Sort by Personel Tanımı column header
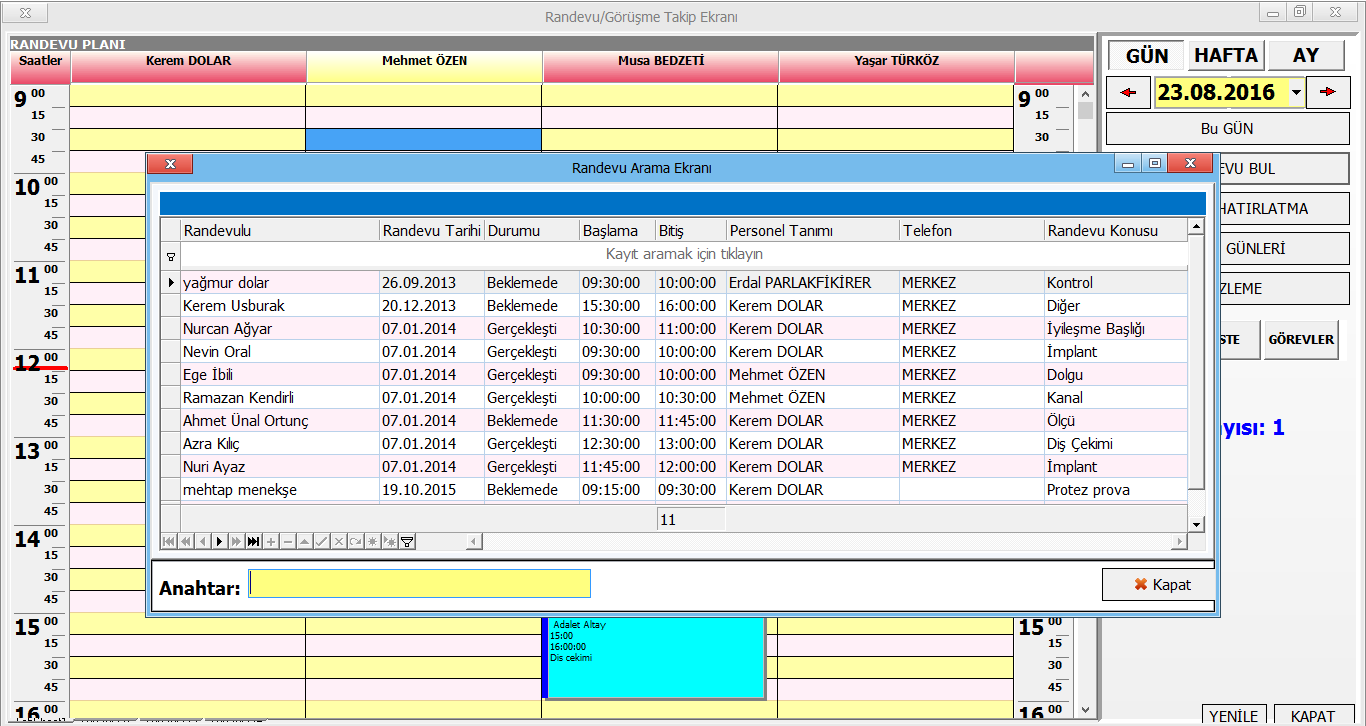 [x=812, y=231]
